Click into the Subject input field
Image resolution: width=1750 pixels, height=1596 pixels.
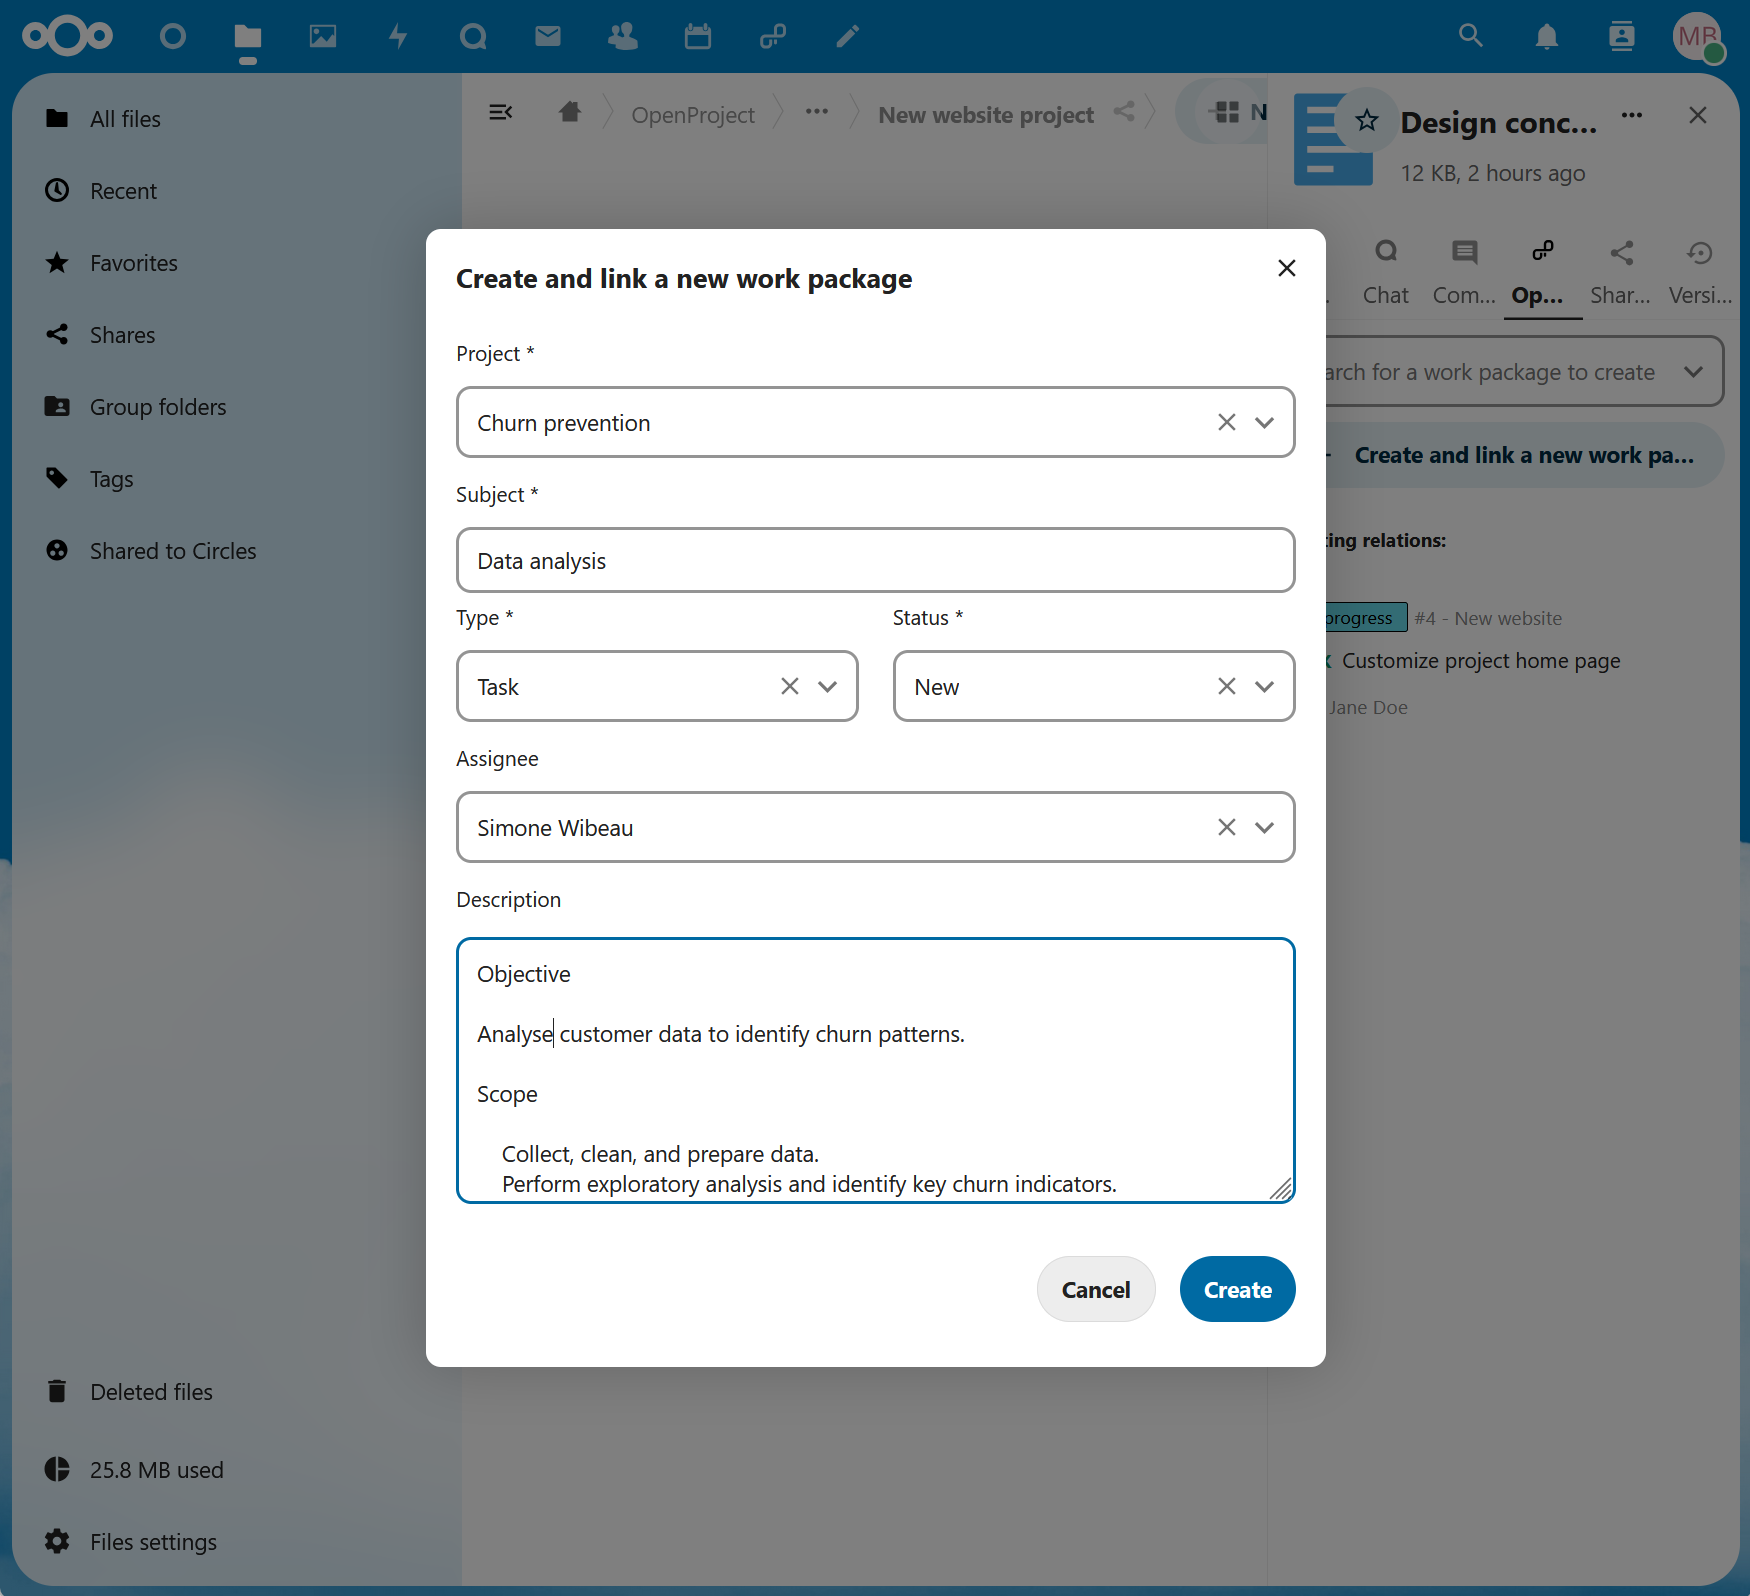tap(875, 560)
